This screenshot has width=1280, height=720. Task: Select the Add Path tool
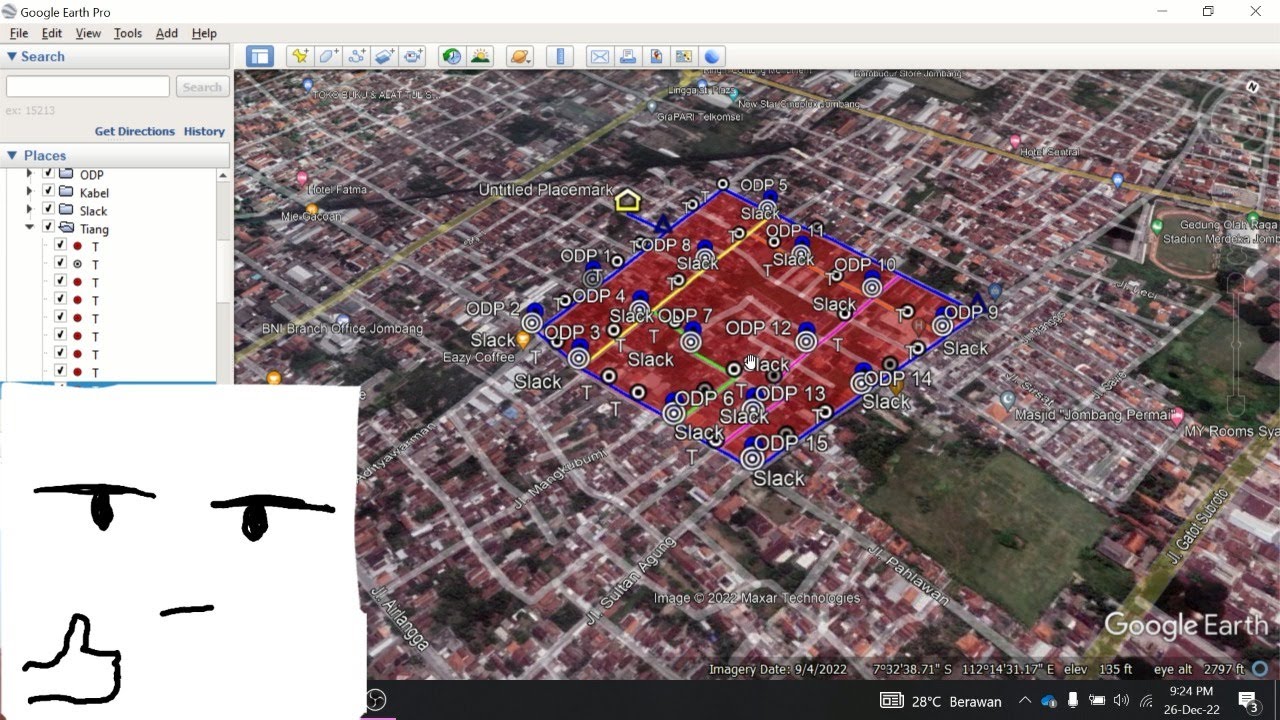[x=356, y=57]
